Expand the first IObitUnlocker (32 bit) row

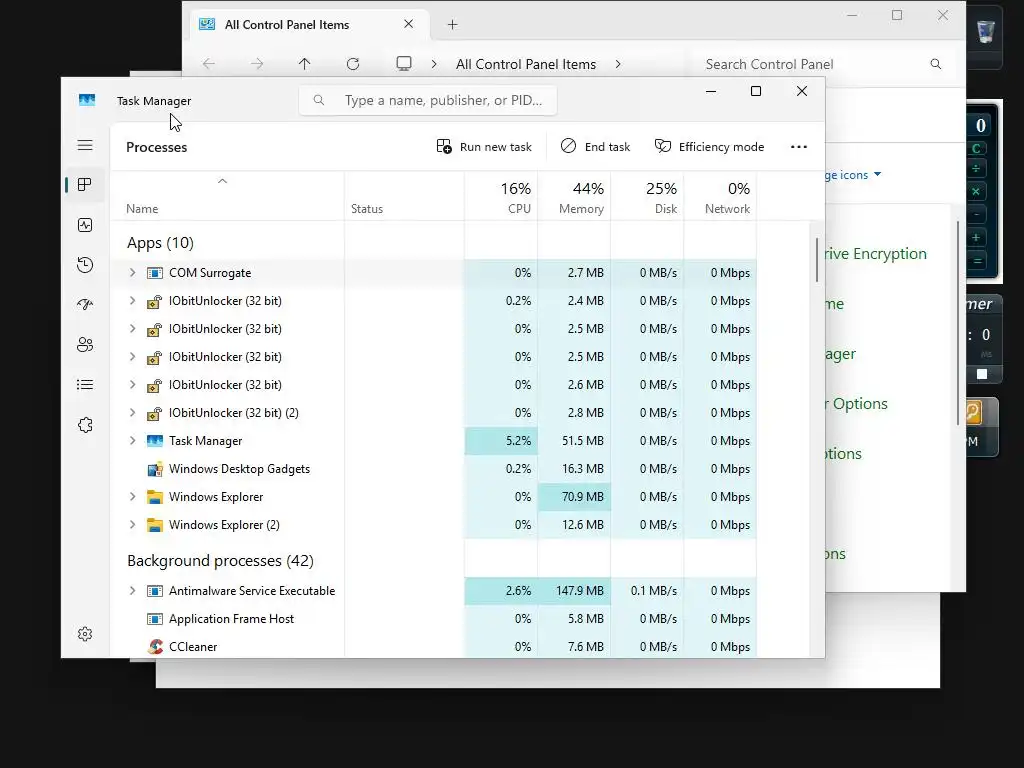tap(133, 300)
